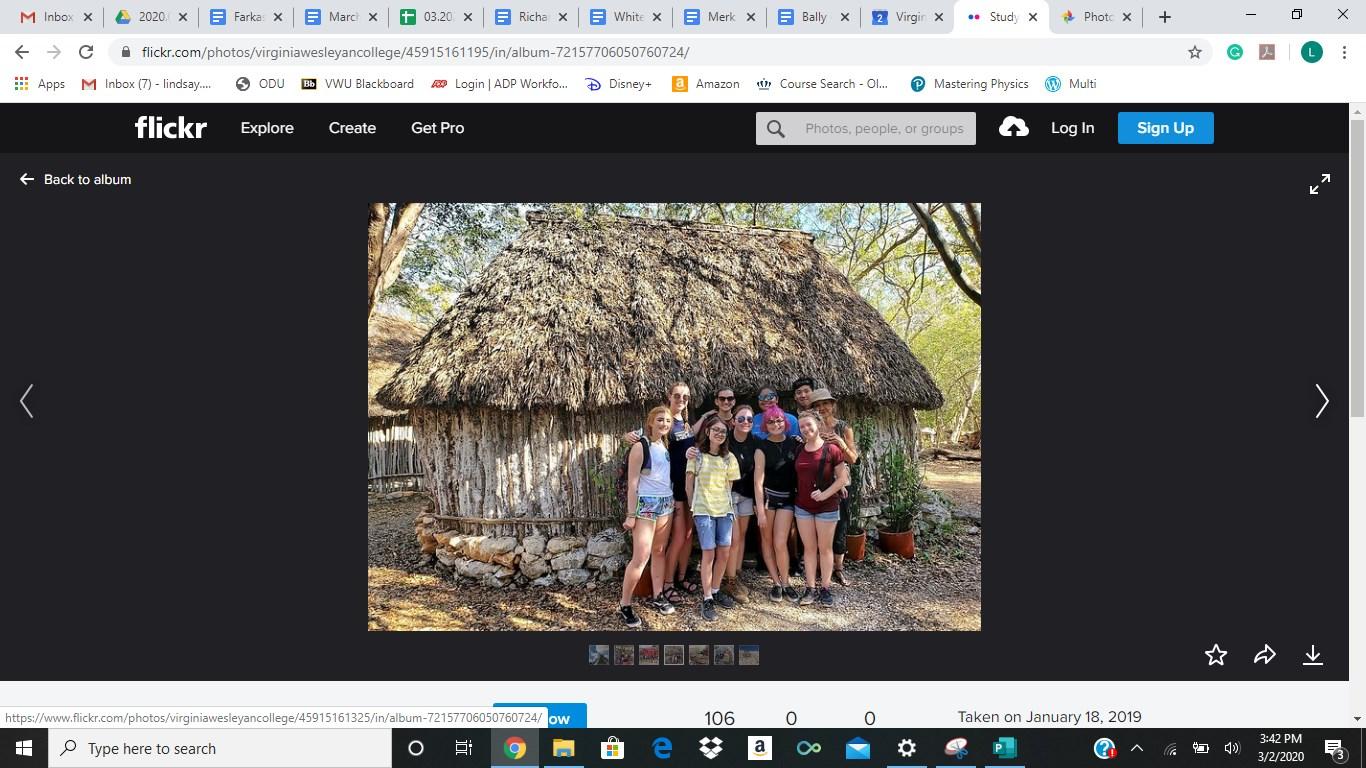Click the Windows taskbar search box
The height and width of the screenshot is (768, 1366).
tap(219, 748)
